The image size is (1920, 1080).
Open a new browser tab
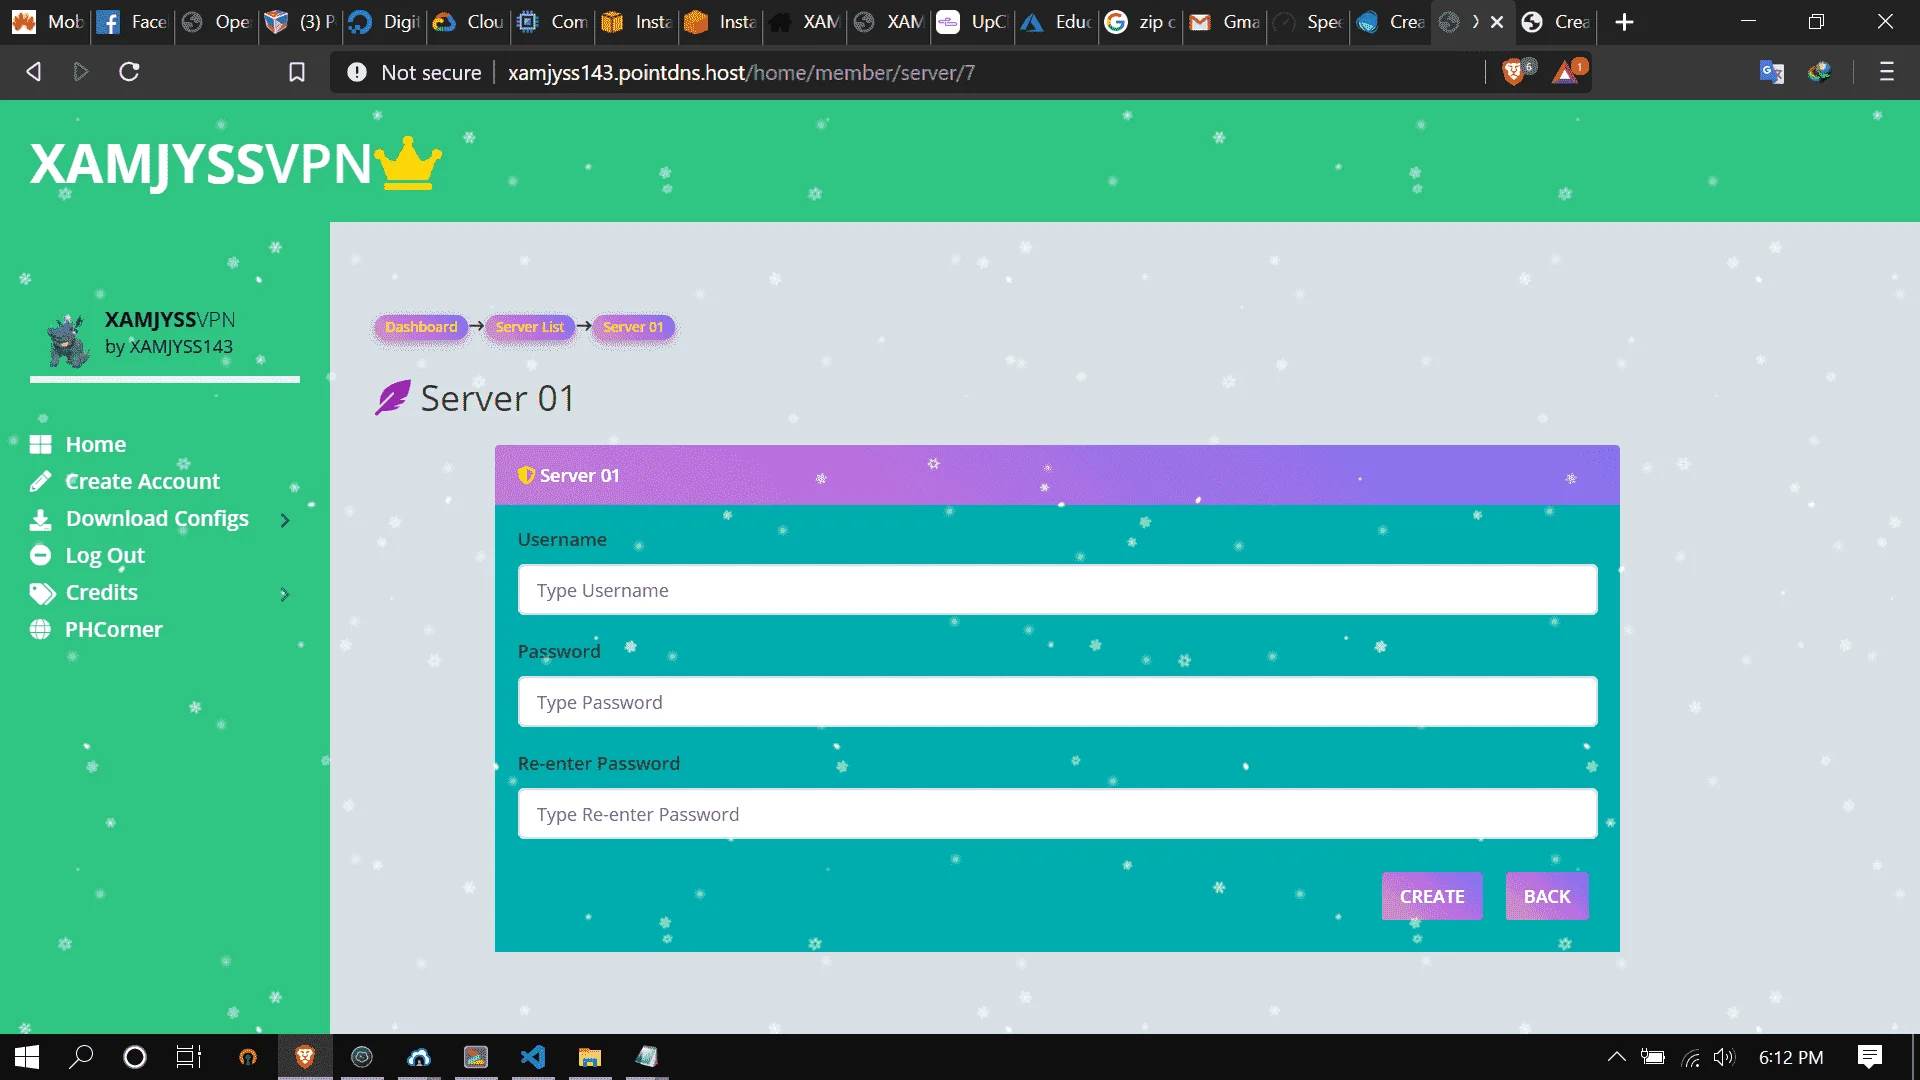click(1625, 22)
